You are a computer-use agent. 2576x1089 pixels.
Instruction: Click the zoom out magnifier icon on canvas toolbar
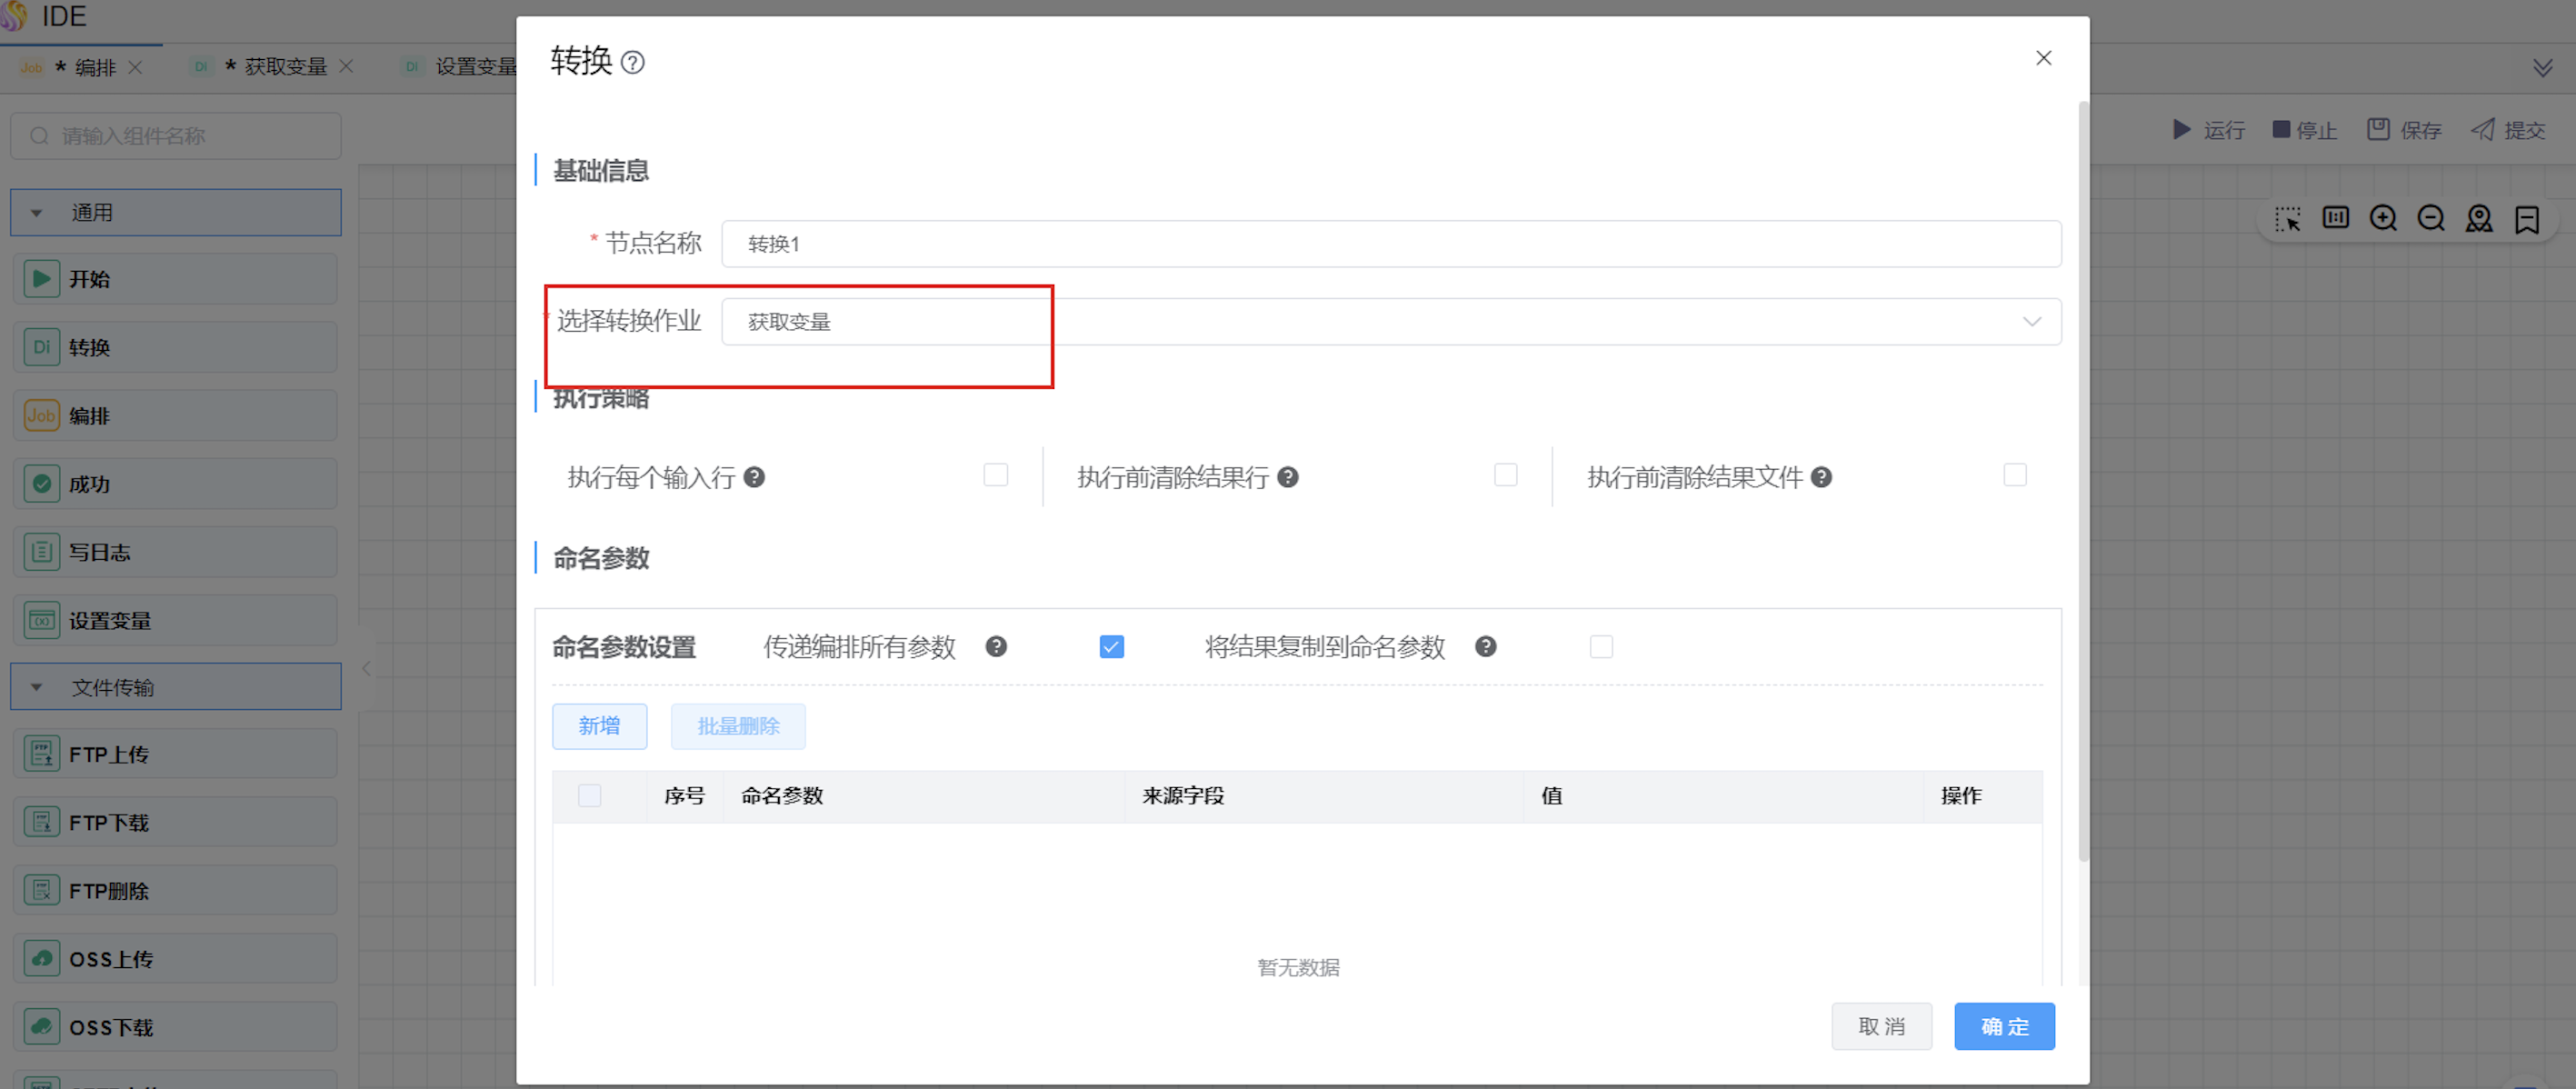pos(2431,219)
